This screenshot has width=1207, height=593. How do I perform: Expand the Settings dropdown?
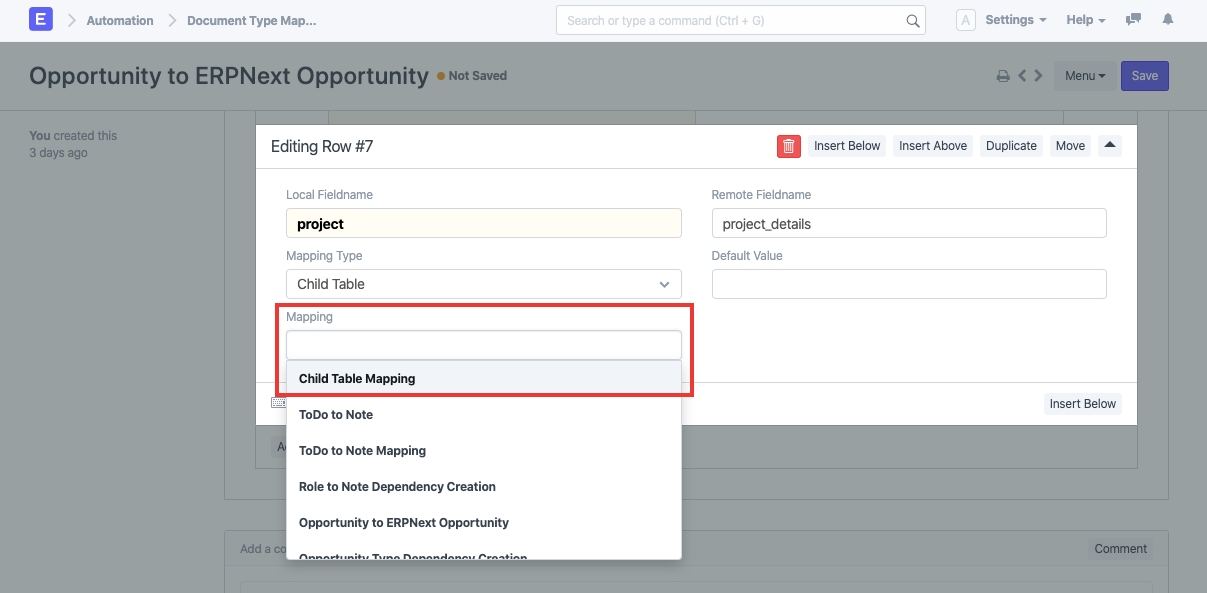click(x=1015, y=20)
